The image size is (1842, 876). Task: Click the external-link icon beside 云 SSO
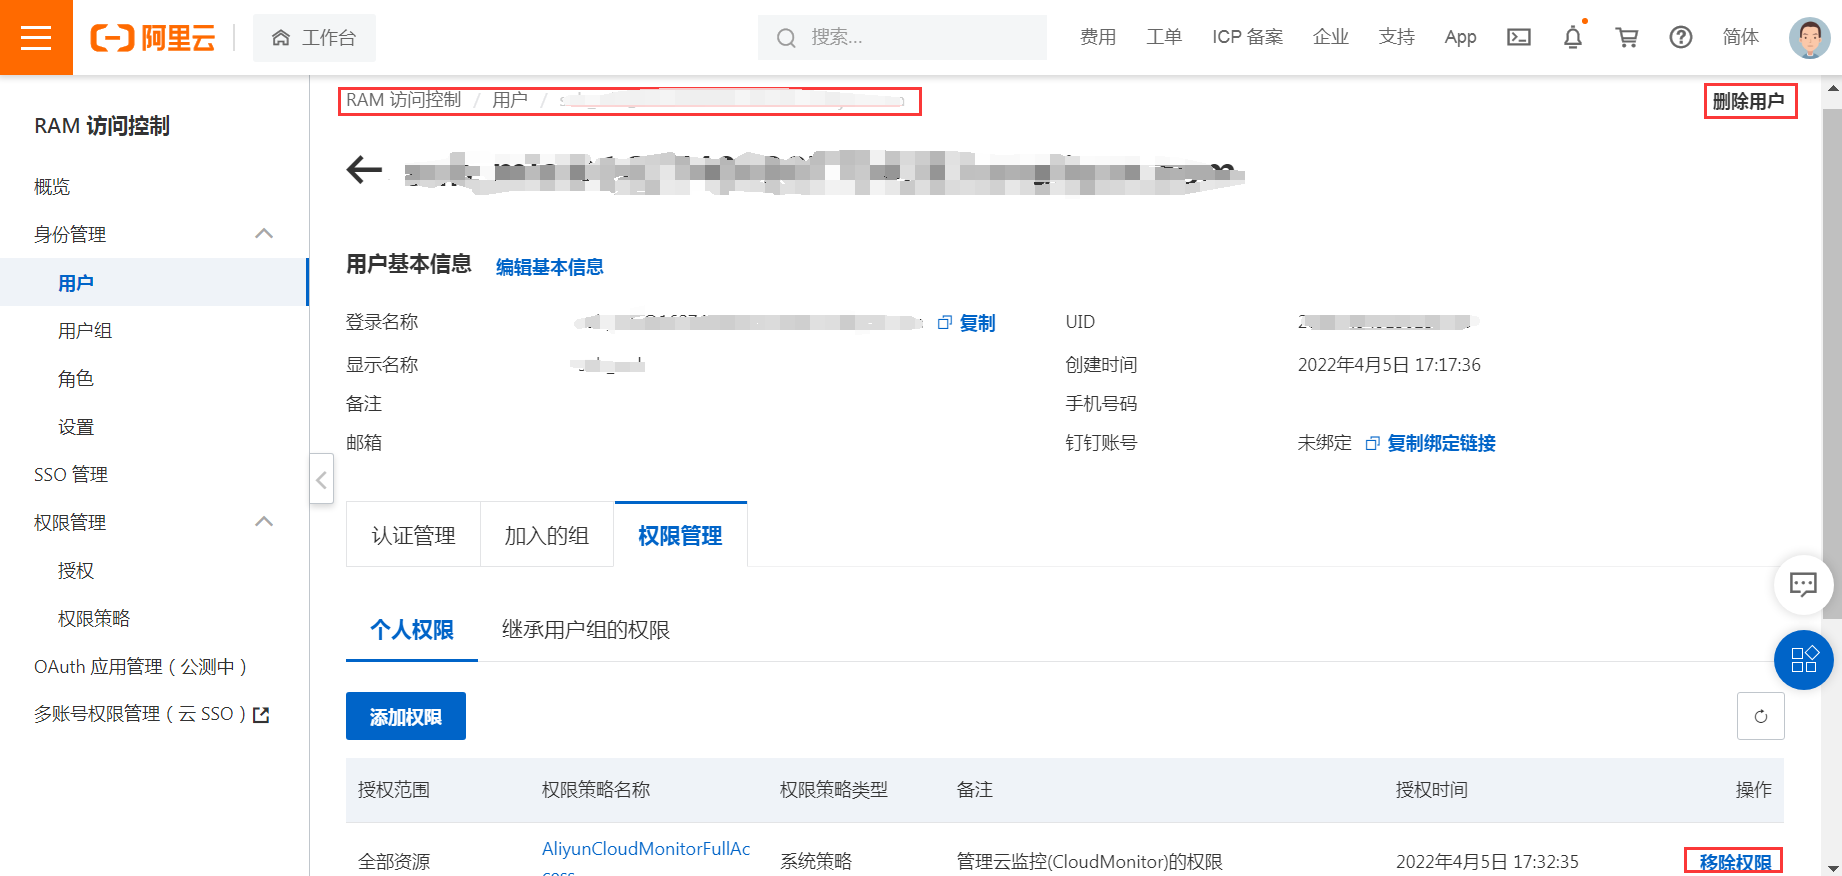262,715
